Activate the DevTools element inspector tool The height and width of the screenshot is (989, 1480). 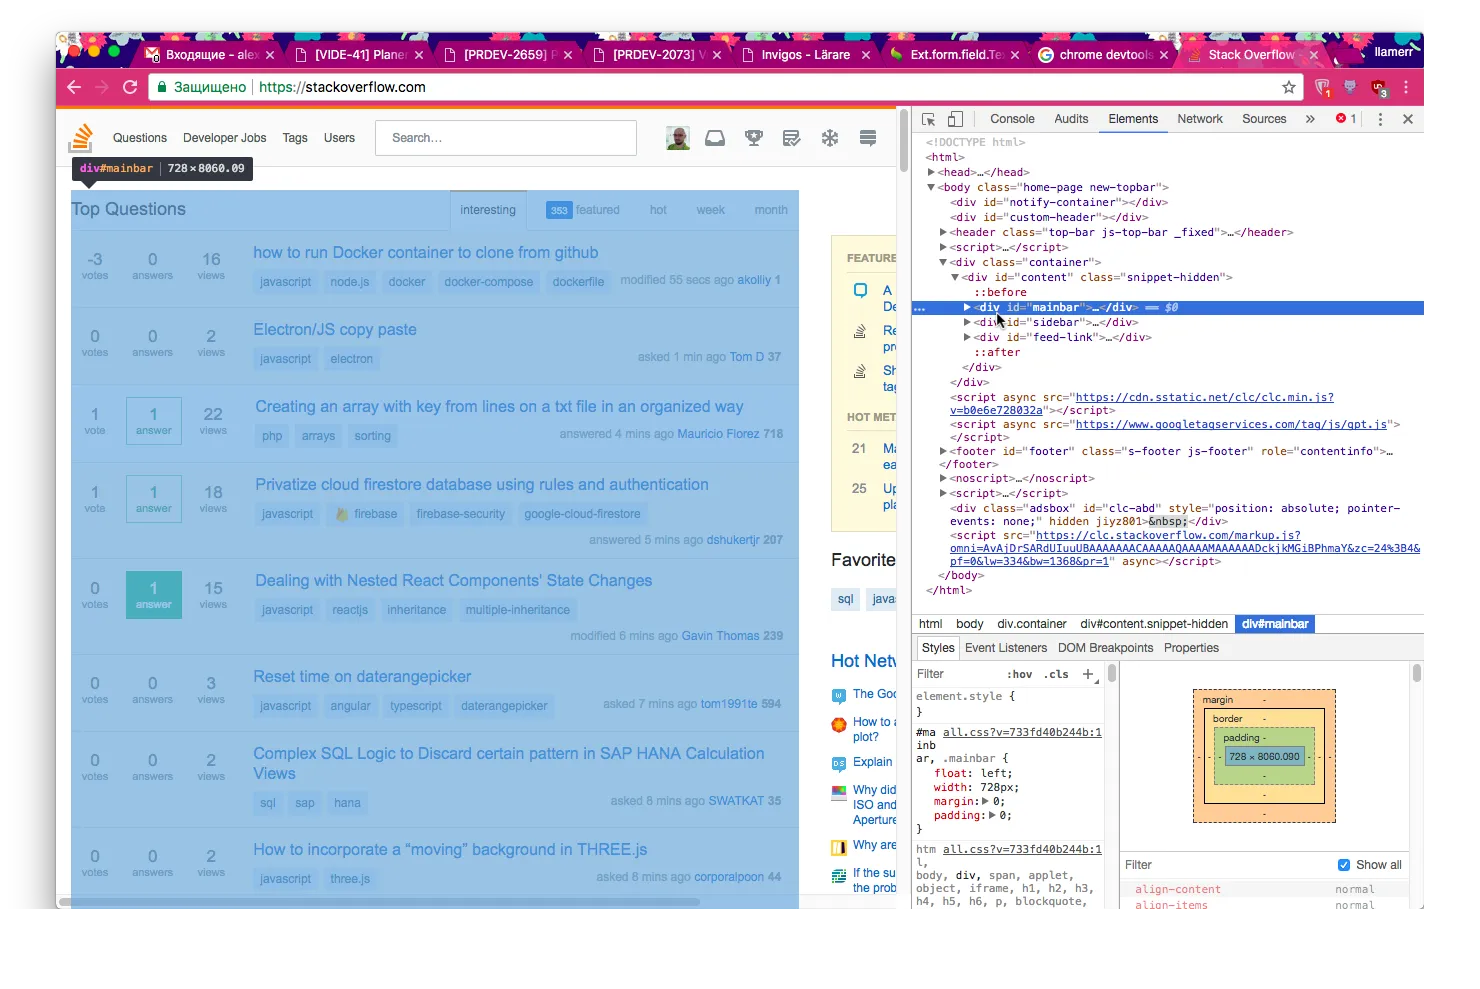pos(928,119)
